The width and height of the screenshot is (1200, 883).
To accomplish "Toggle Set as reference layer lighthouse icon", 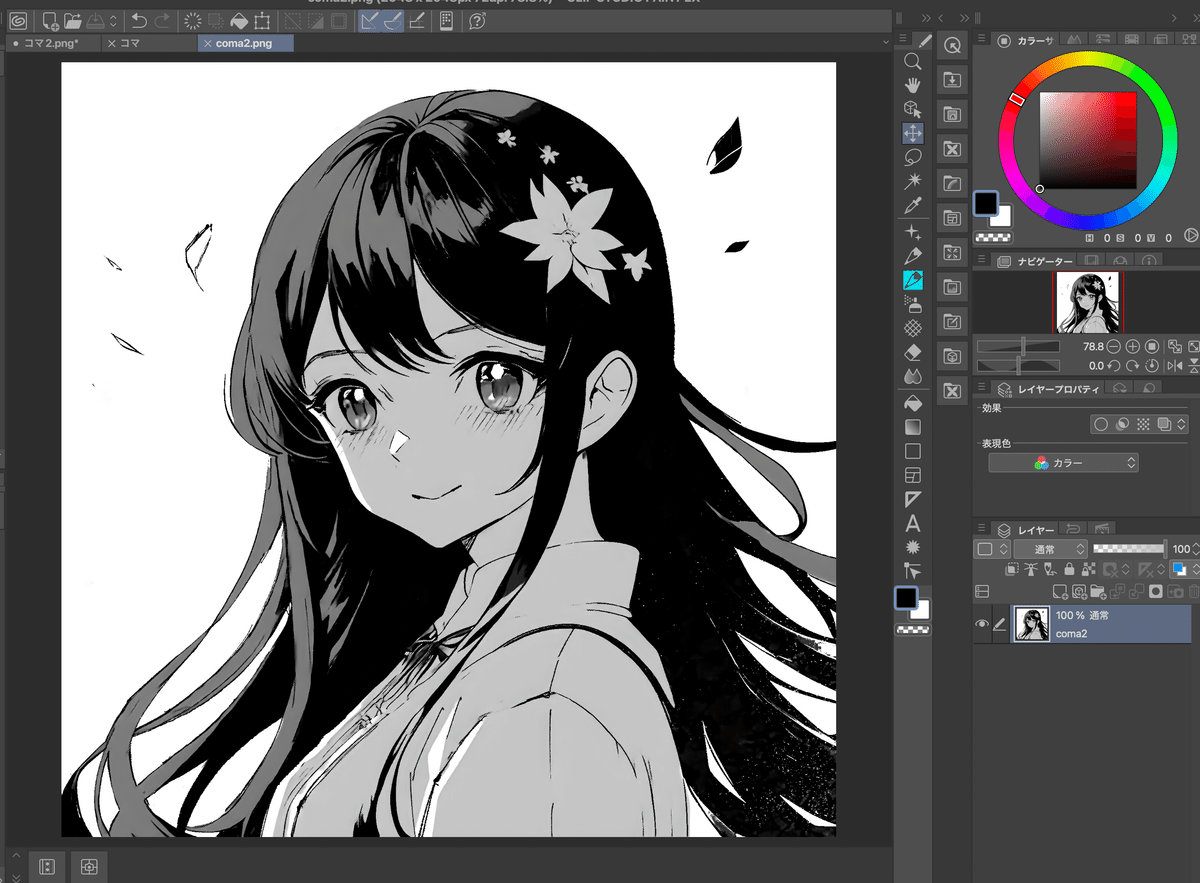I will 1031,570.
